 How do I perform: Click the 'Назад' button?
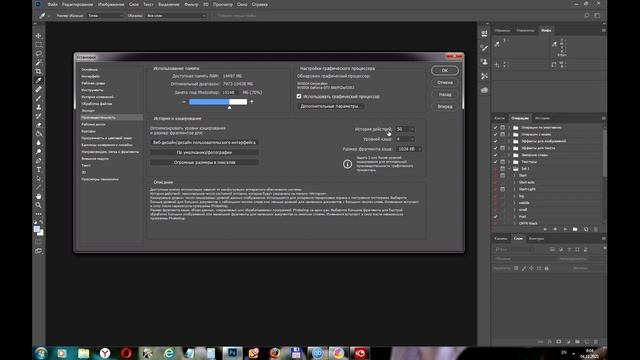tap(445, 94)
